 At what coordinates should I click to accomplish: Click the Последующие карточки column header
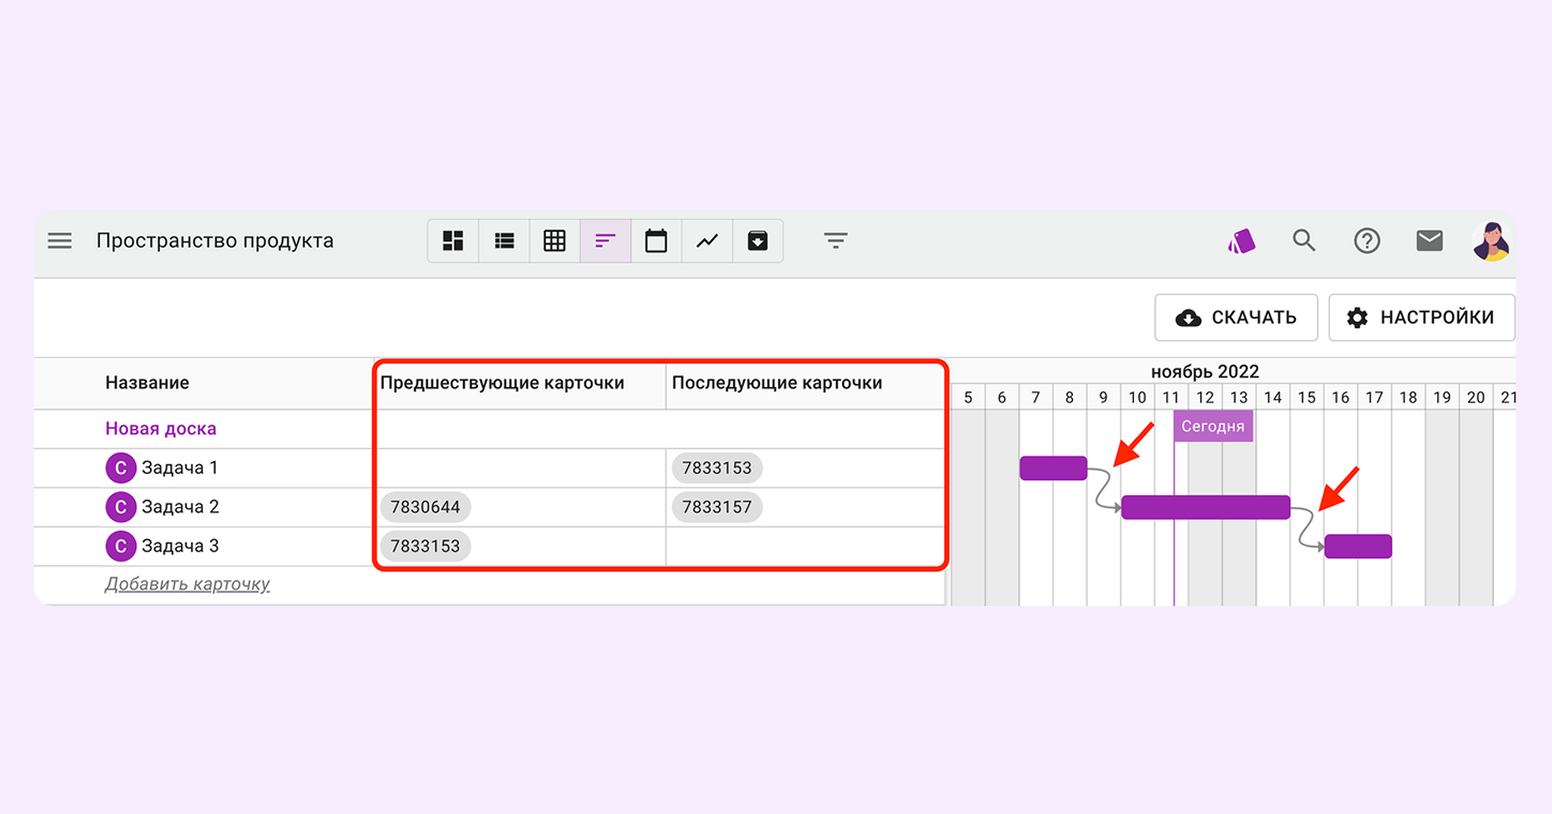[777, 383]
